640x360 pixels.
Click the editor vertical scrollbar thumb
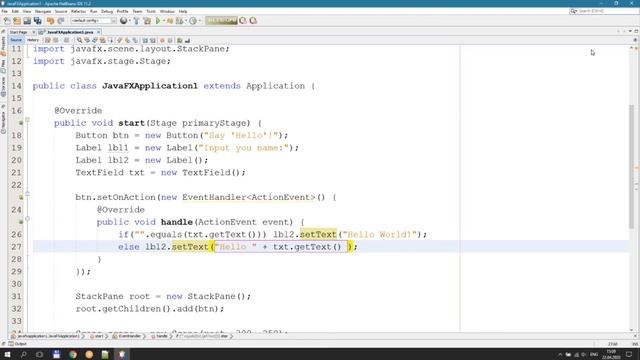(631, 167)
